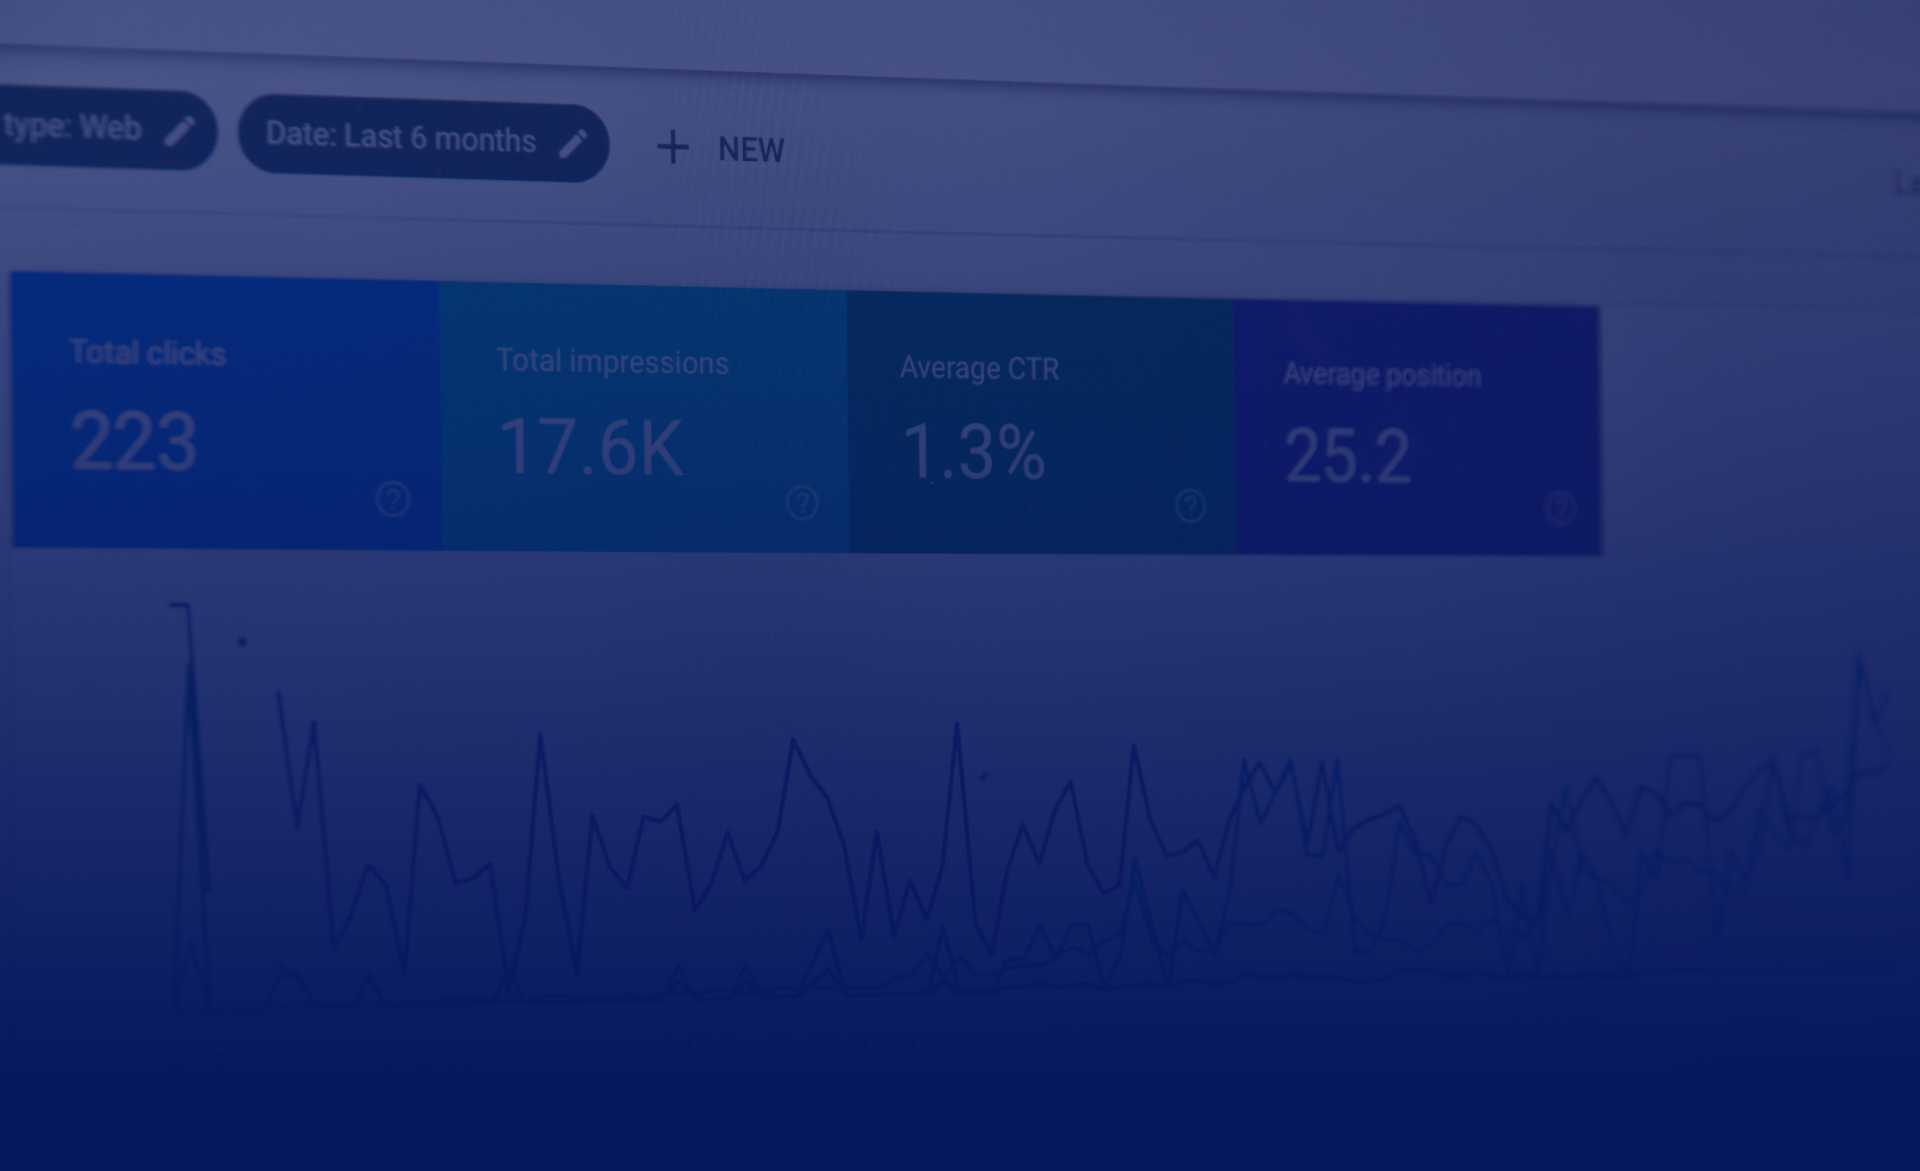Toggle the Average position metric card
This screenshot has height=1171, width=1920.
(x=1417, y=429)
